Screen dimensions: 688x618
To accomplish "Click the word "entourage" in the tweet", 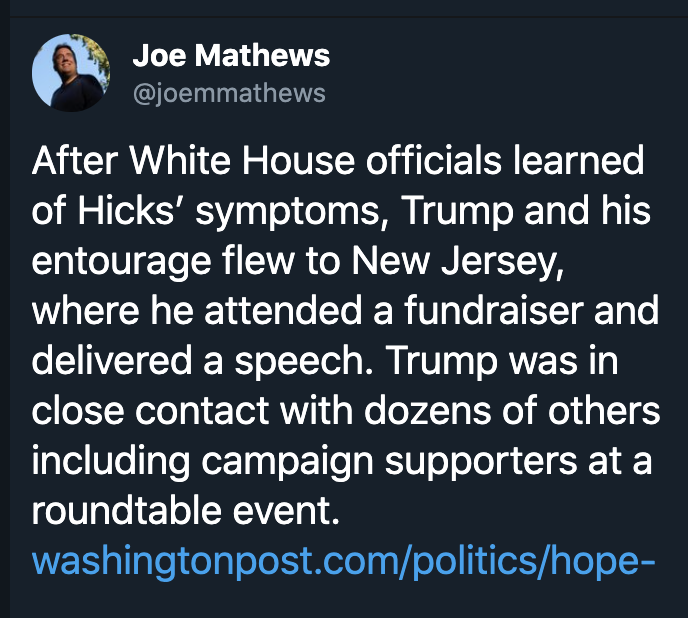I will (x=122, y=262).
